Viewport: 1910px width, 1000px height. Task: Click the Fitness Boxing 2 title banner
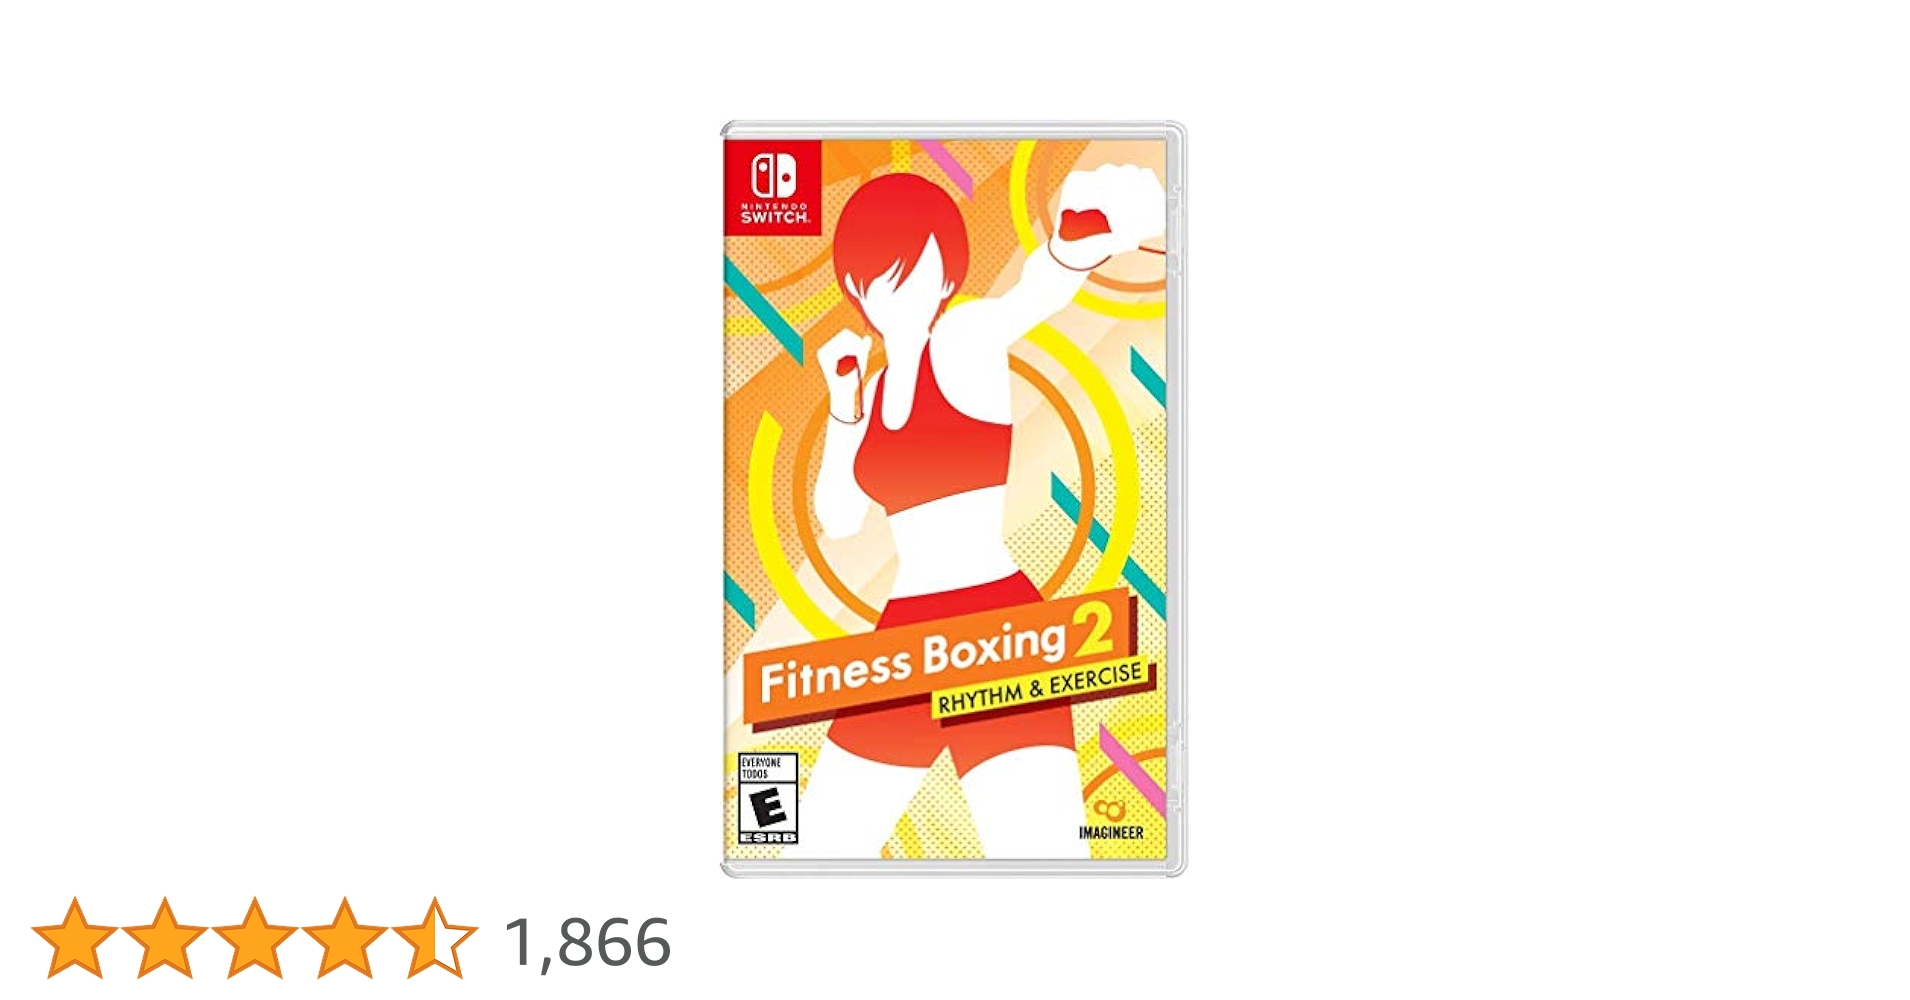[936, 660]
